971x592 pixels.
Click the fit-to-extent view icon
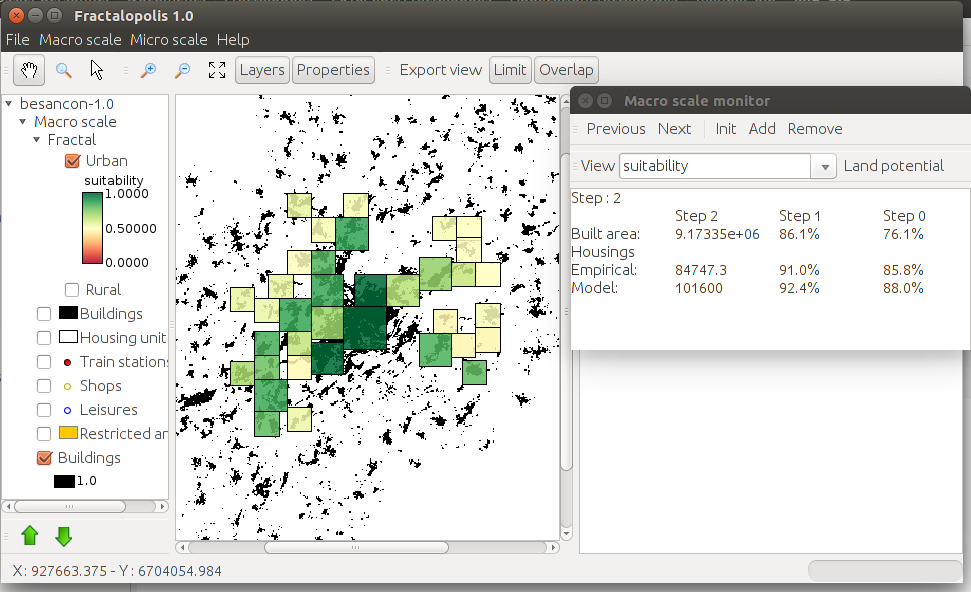217,70
